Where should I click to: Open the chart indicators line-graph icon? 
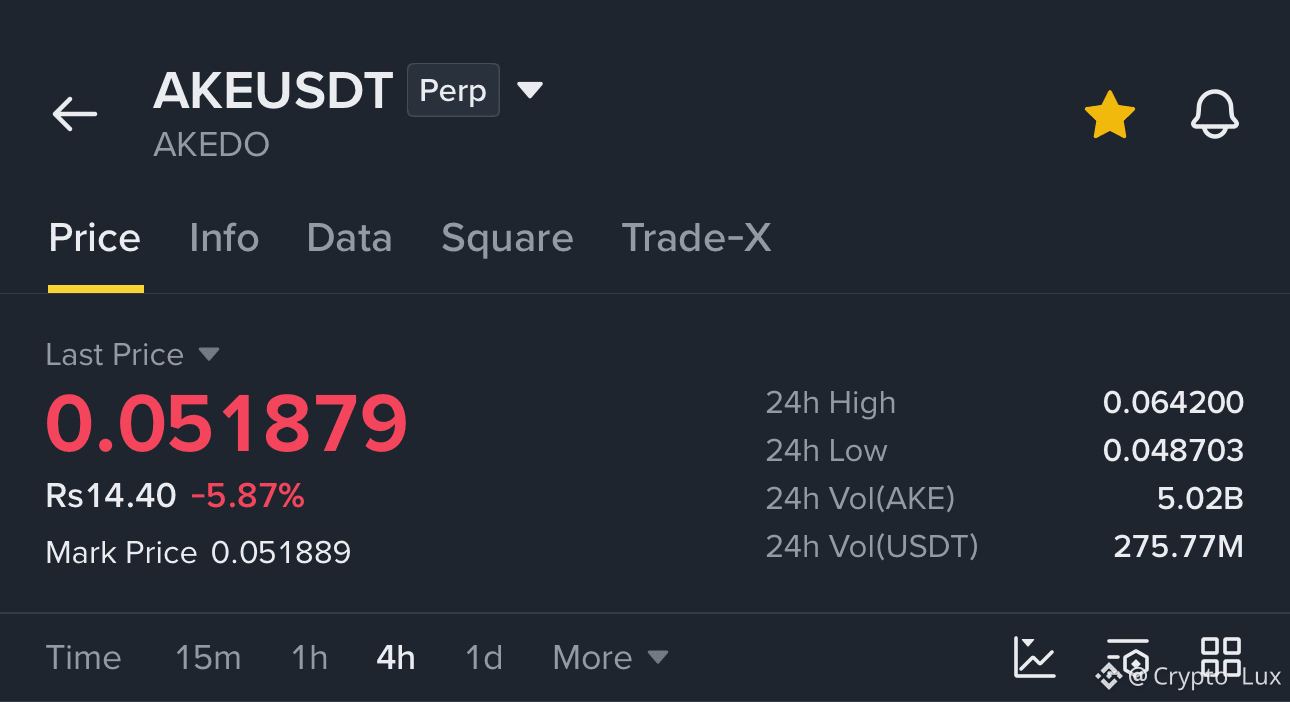point(1034,657)
